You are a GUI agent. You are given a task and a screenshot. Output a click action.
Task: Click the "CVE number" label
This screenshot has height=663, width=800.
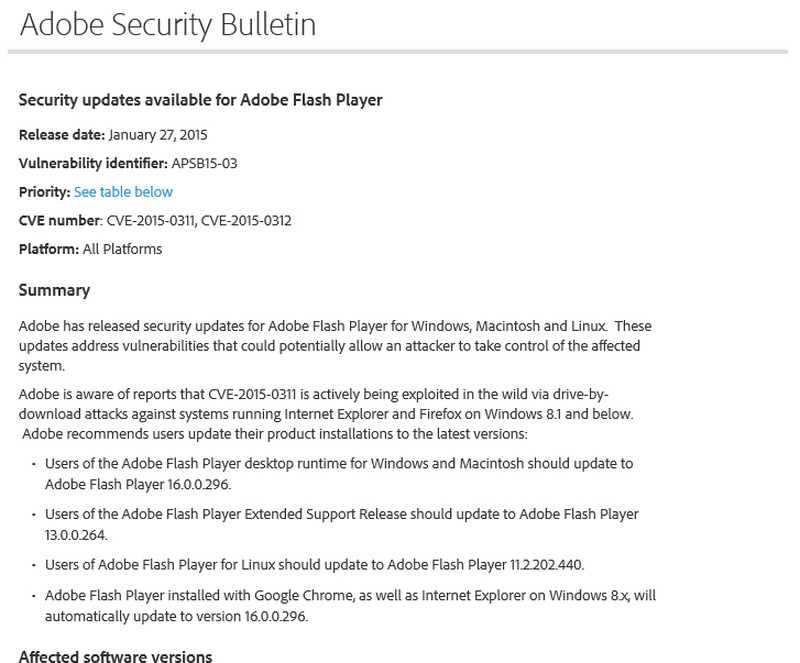click(60, 220)
